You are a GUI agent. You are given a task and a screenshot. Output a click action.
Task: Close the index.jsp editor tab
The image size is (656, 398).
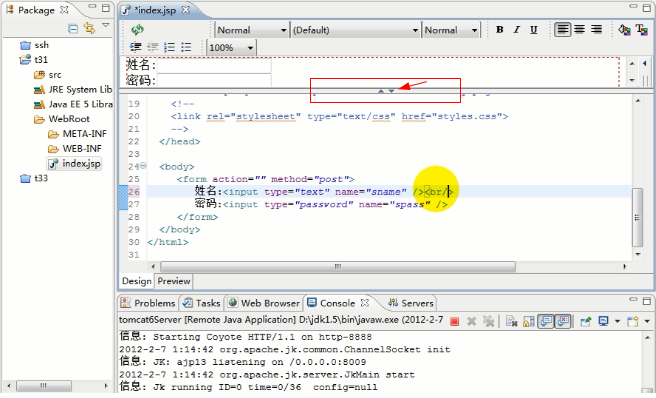pos(185,9)
